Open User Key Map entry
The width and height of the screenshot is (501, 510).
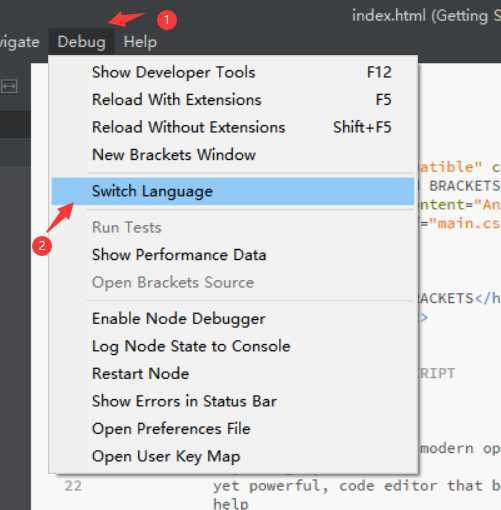click(x=233, y=456)
